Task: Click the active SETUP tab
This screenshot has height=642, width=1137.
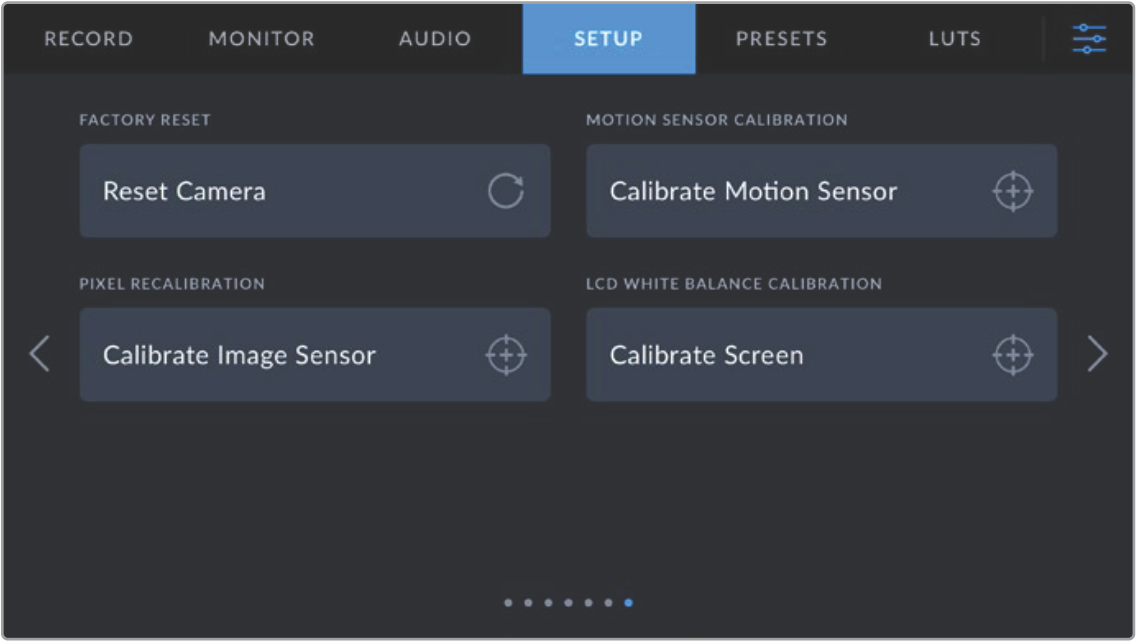Action: (608, 39)
